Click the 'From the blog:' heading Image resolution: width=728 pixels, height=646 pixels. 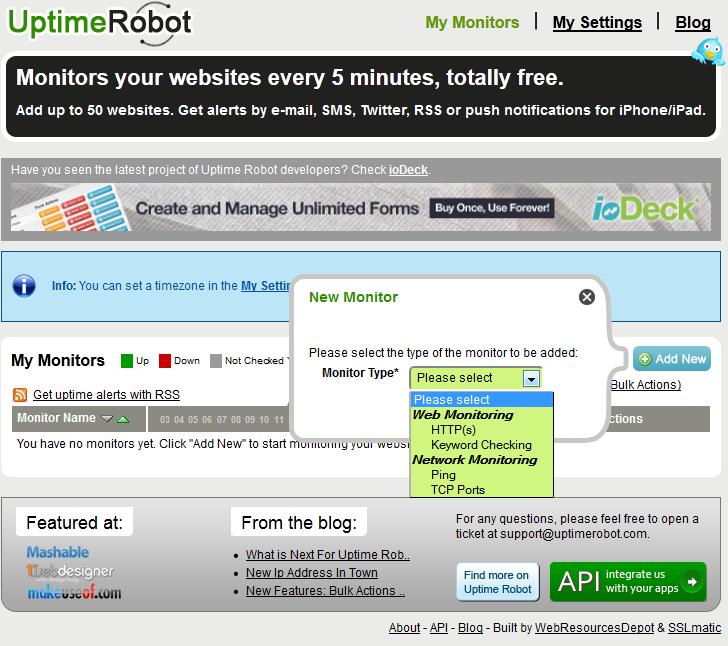(x=299, y=522)
